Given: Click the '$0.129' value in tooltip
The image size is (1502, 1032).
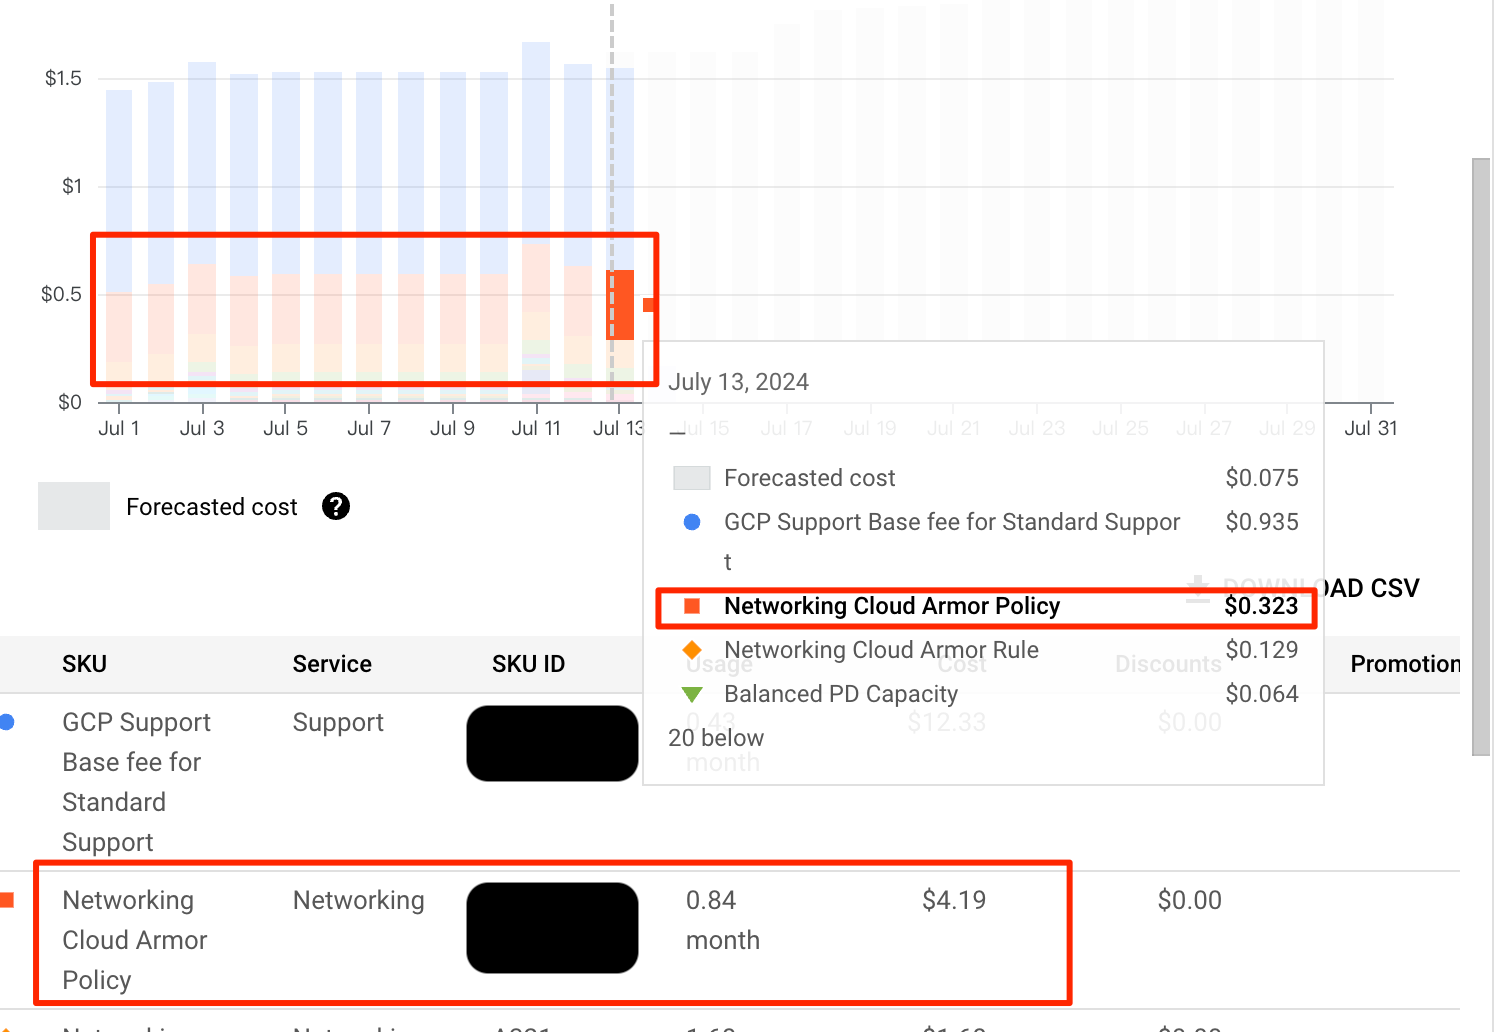Looking at the screenshot, I should coord(1262,650).
